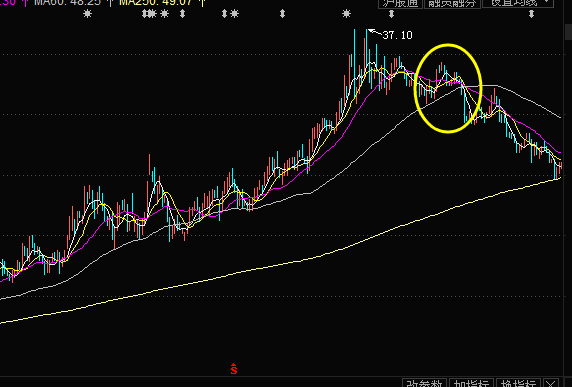Viewport: 572px width, 387px height.
Task: Click the 换指标 button
Action: pyautogui.click(x=518, y=383)
